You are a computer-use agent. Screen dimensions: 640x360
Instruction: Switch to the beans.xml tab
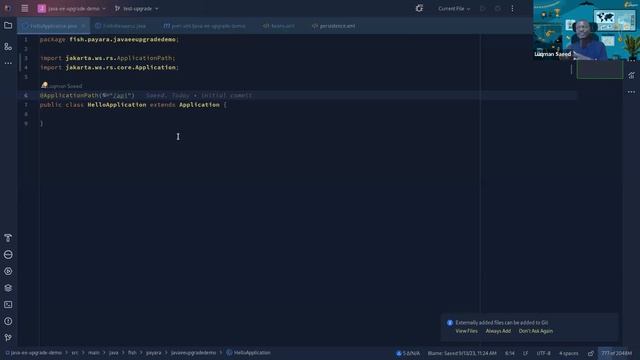pyautogui.click(x=279, y=26)
